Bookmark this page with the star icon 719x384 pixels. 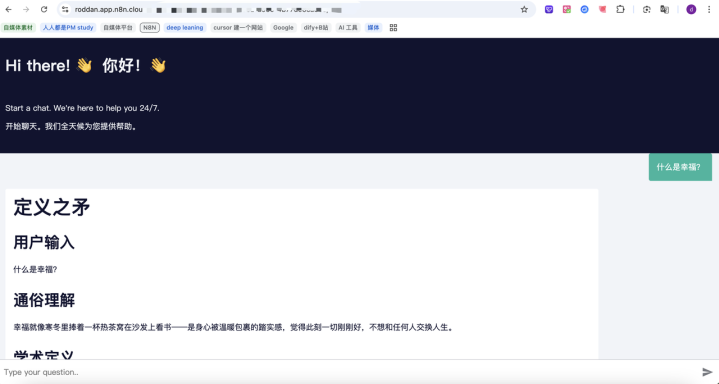[x=524, y=9]
